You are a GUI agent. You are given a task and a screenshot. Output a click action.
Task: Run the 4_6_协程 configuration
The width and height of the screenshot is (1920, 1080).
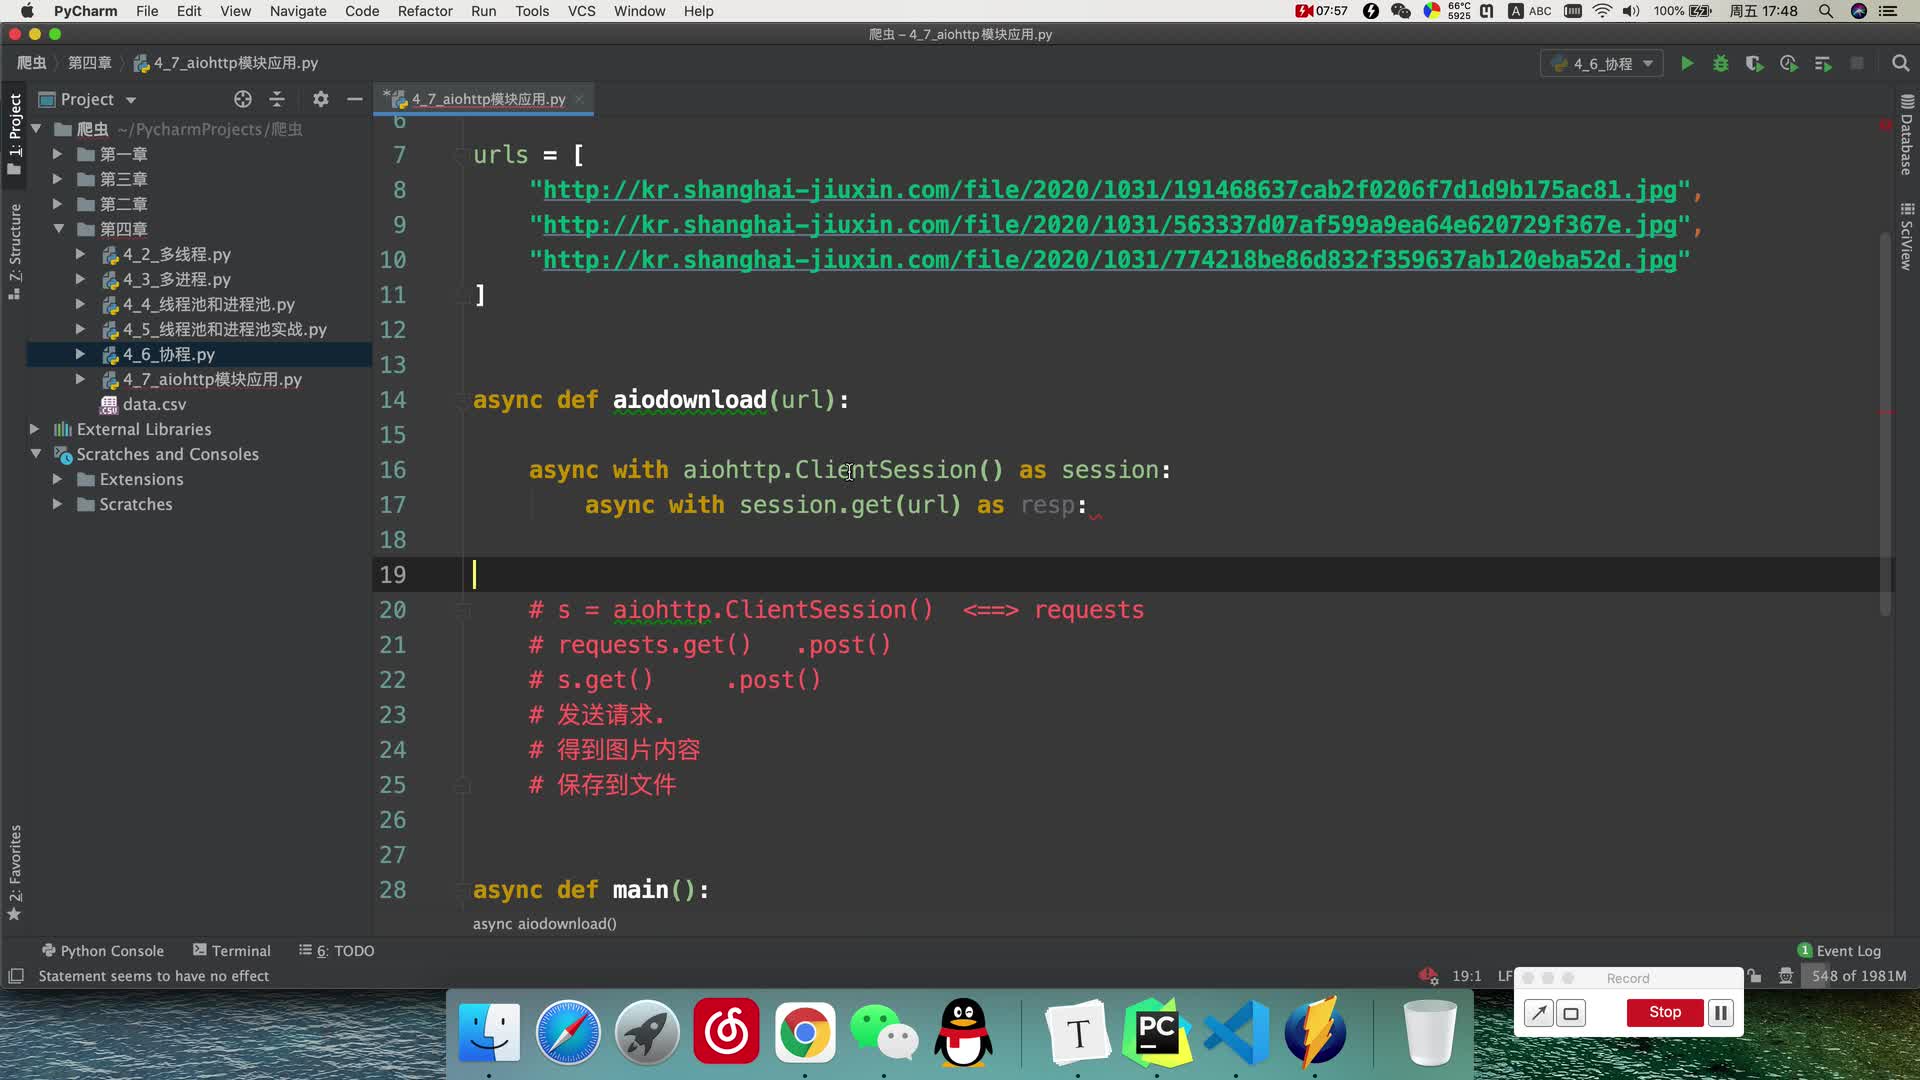coord(1686,63)
